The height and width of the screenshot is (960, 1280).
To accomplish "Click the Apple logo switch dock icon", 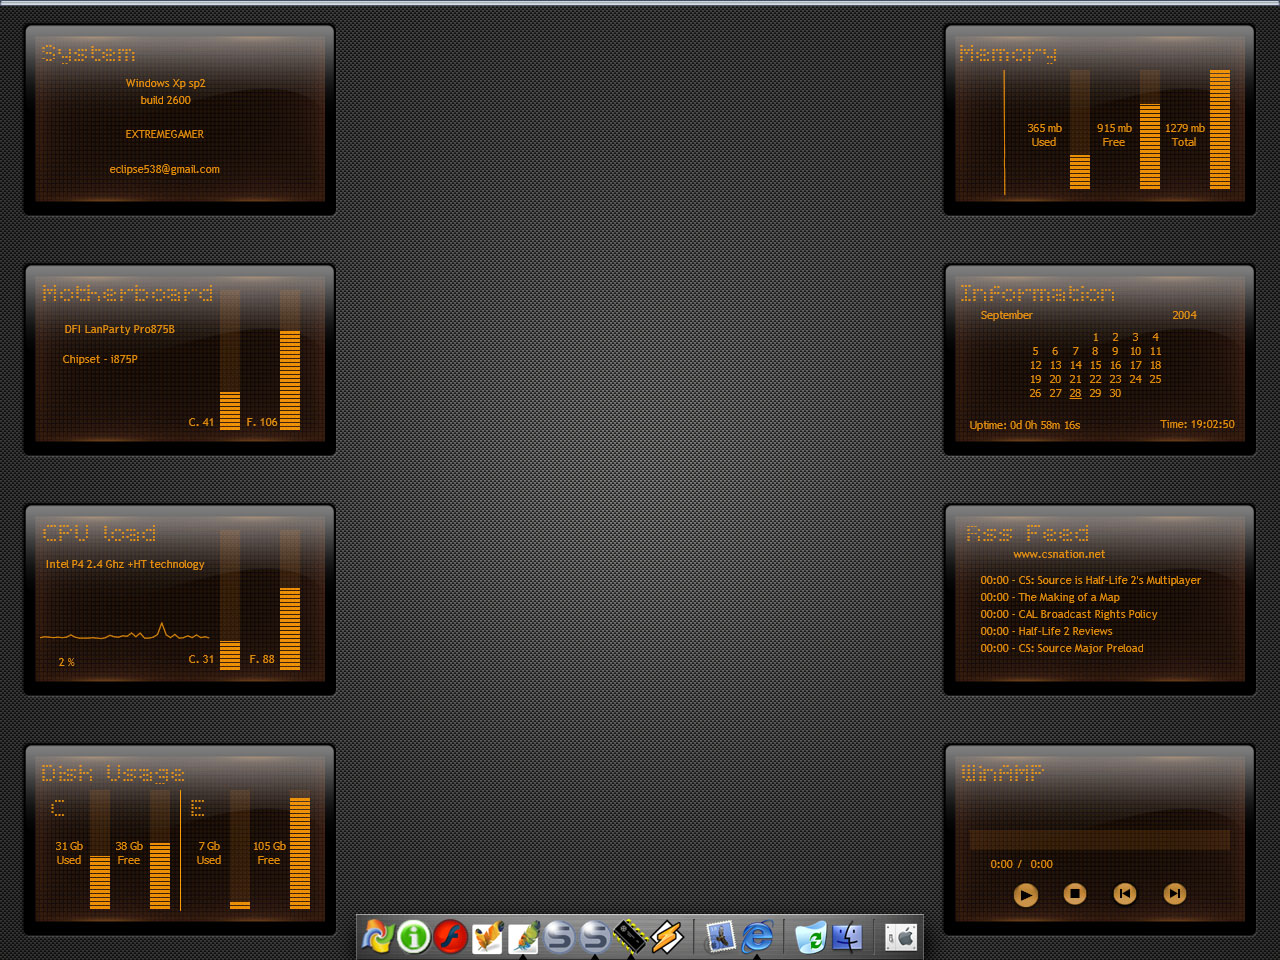I will [901, 937].
